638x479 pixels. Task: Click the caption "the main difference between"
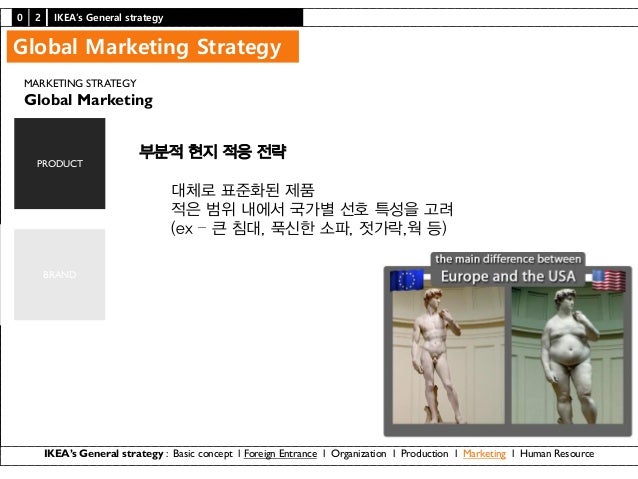508,259
